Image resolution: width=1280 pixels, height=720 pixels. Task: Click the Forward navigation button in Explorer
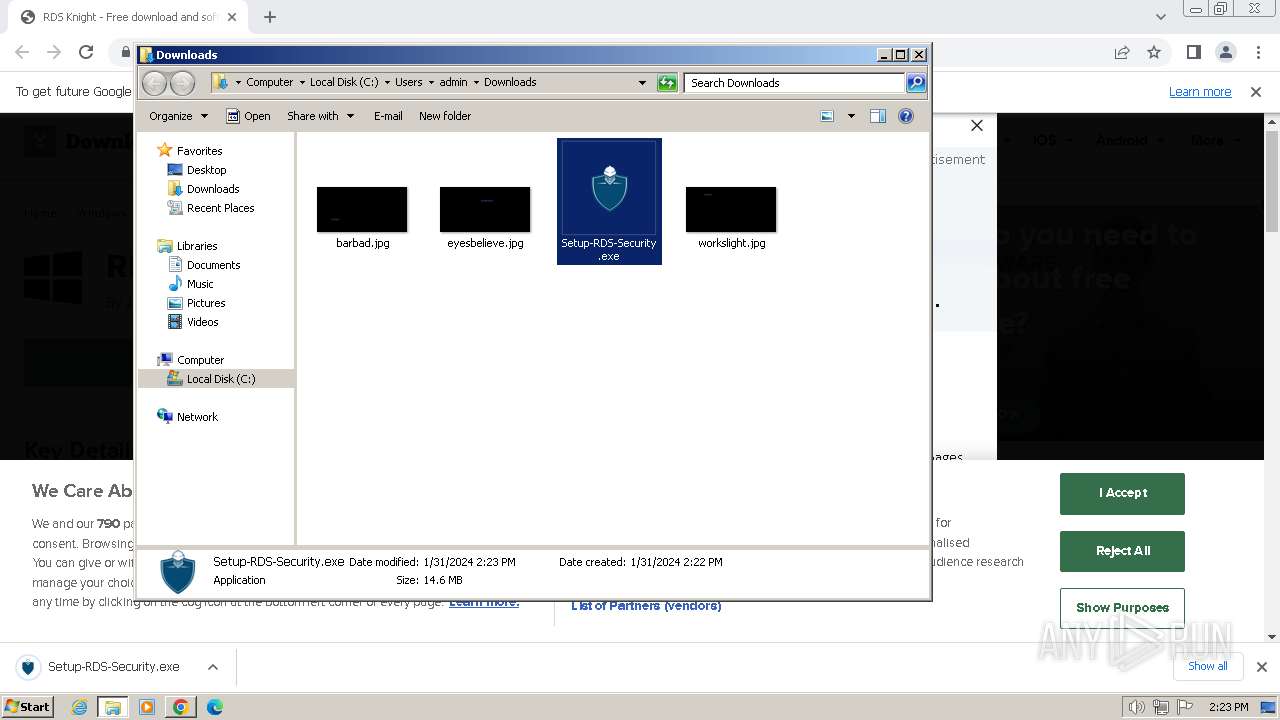click(183, 83)
